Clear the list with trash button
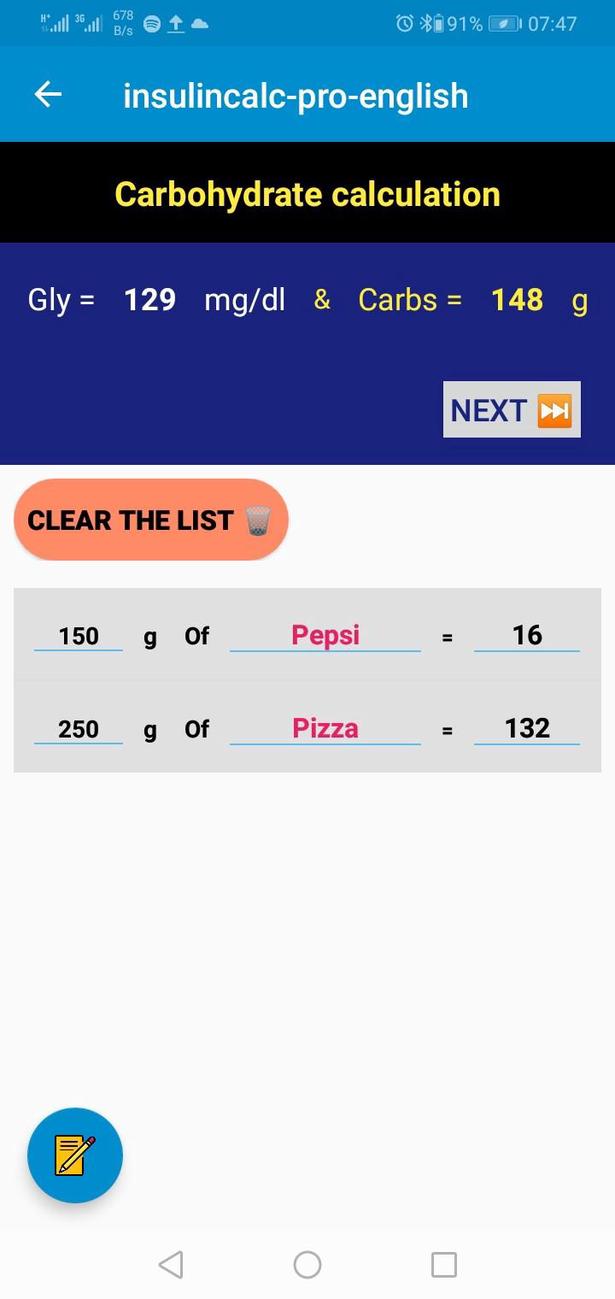This screenshot has height=1299, width=615. click(x=151, y=520)
